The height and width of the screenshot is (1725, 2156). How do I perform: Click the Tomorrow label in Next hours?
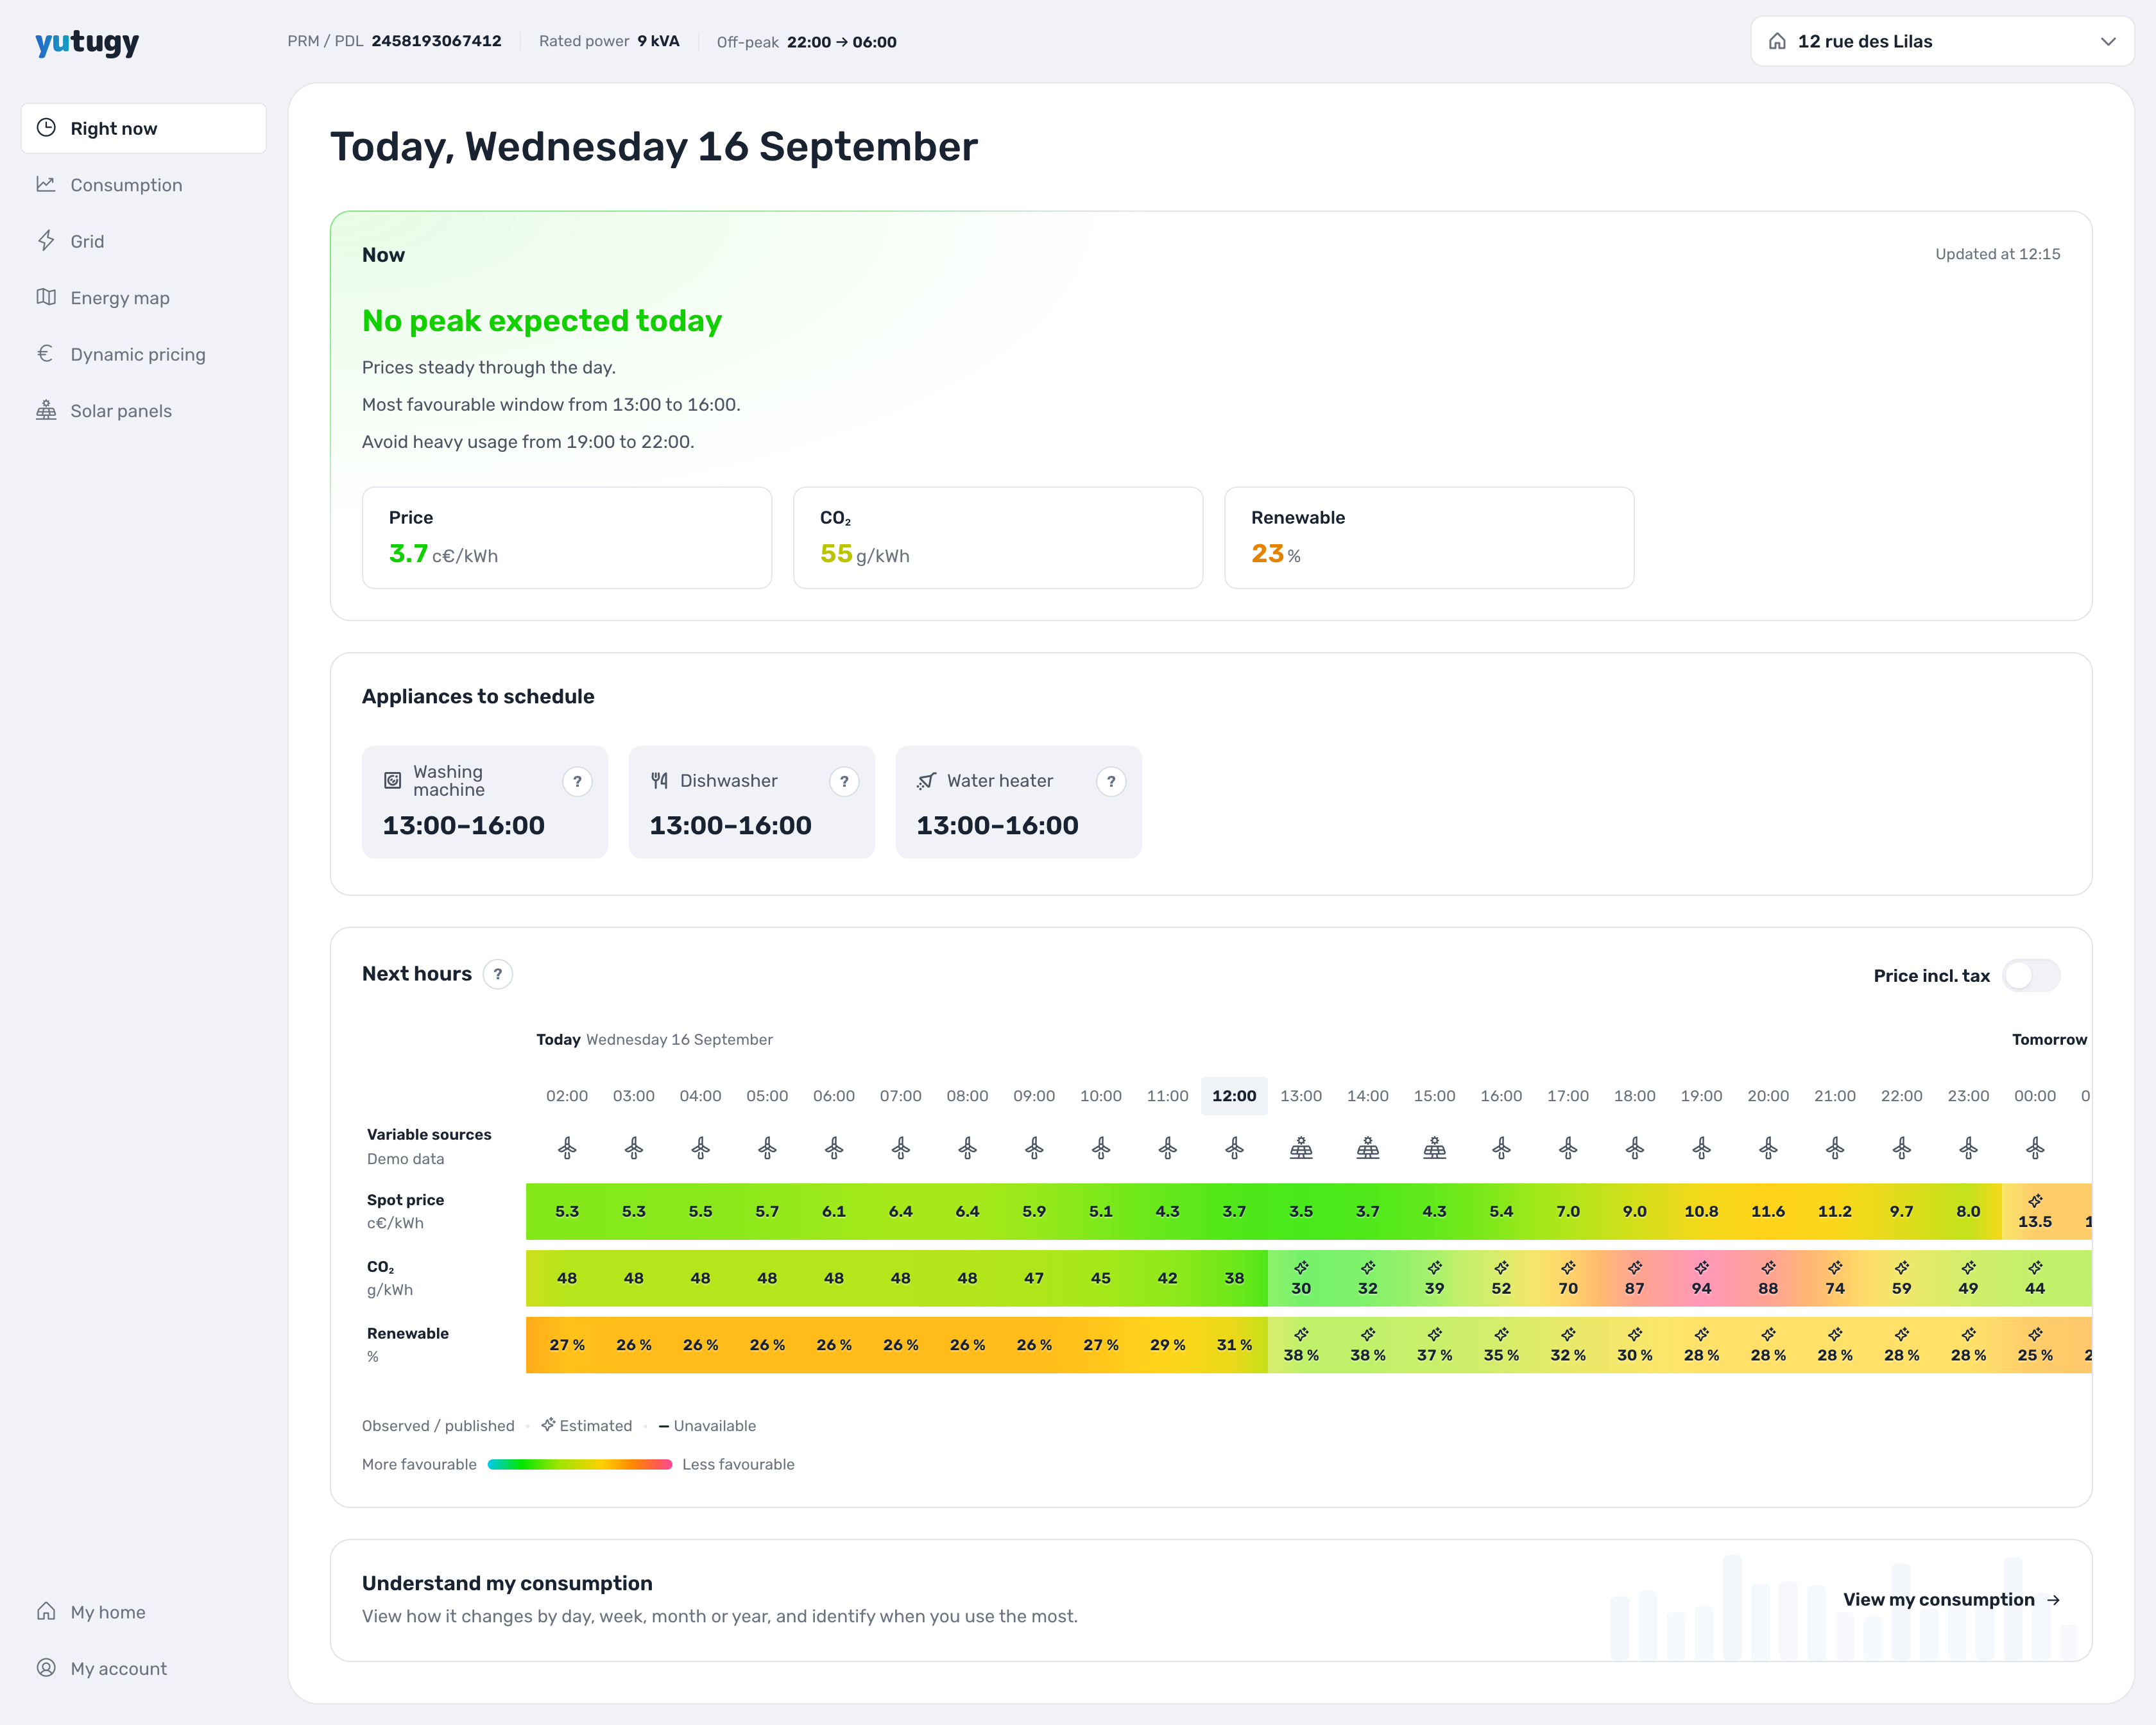click(2049, 1040)
